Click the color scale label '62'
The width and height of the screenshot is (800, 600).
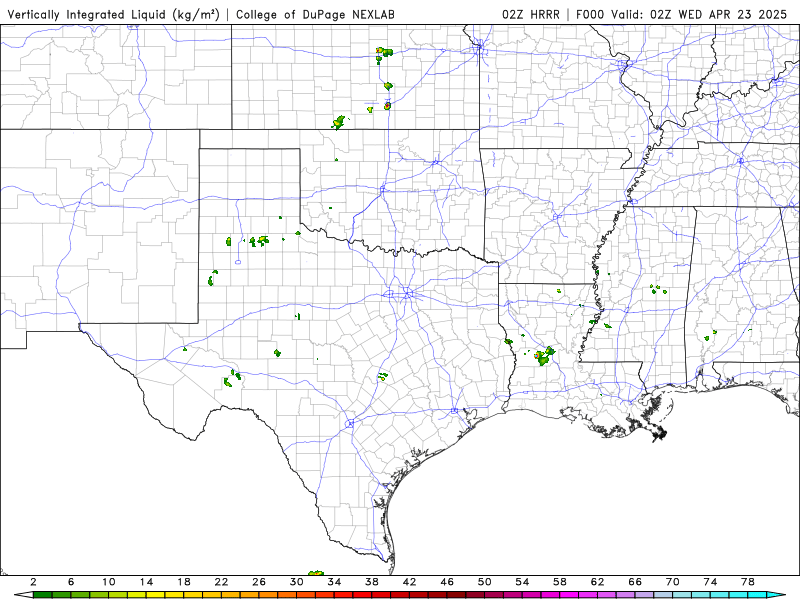[x=598, y=582]
